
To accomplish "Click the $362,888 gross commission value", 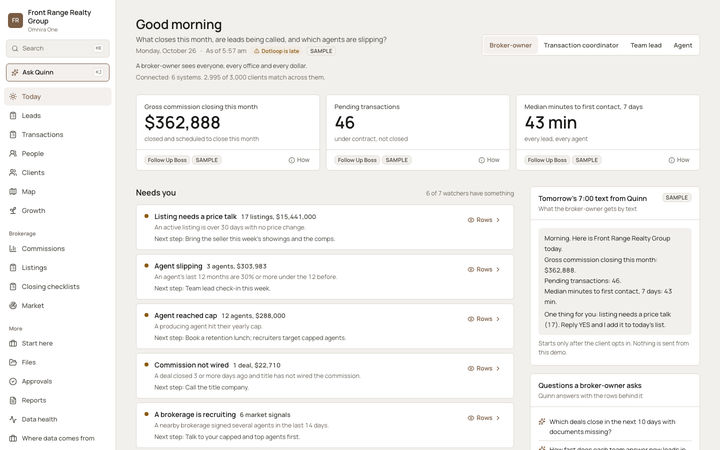I will [x=182, y=123].
